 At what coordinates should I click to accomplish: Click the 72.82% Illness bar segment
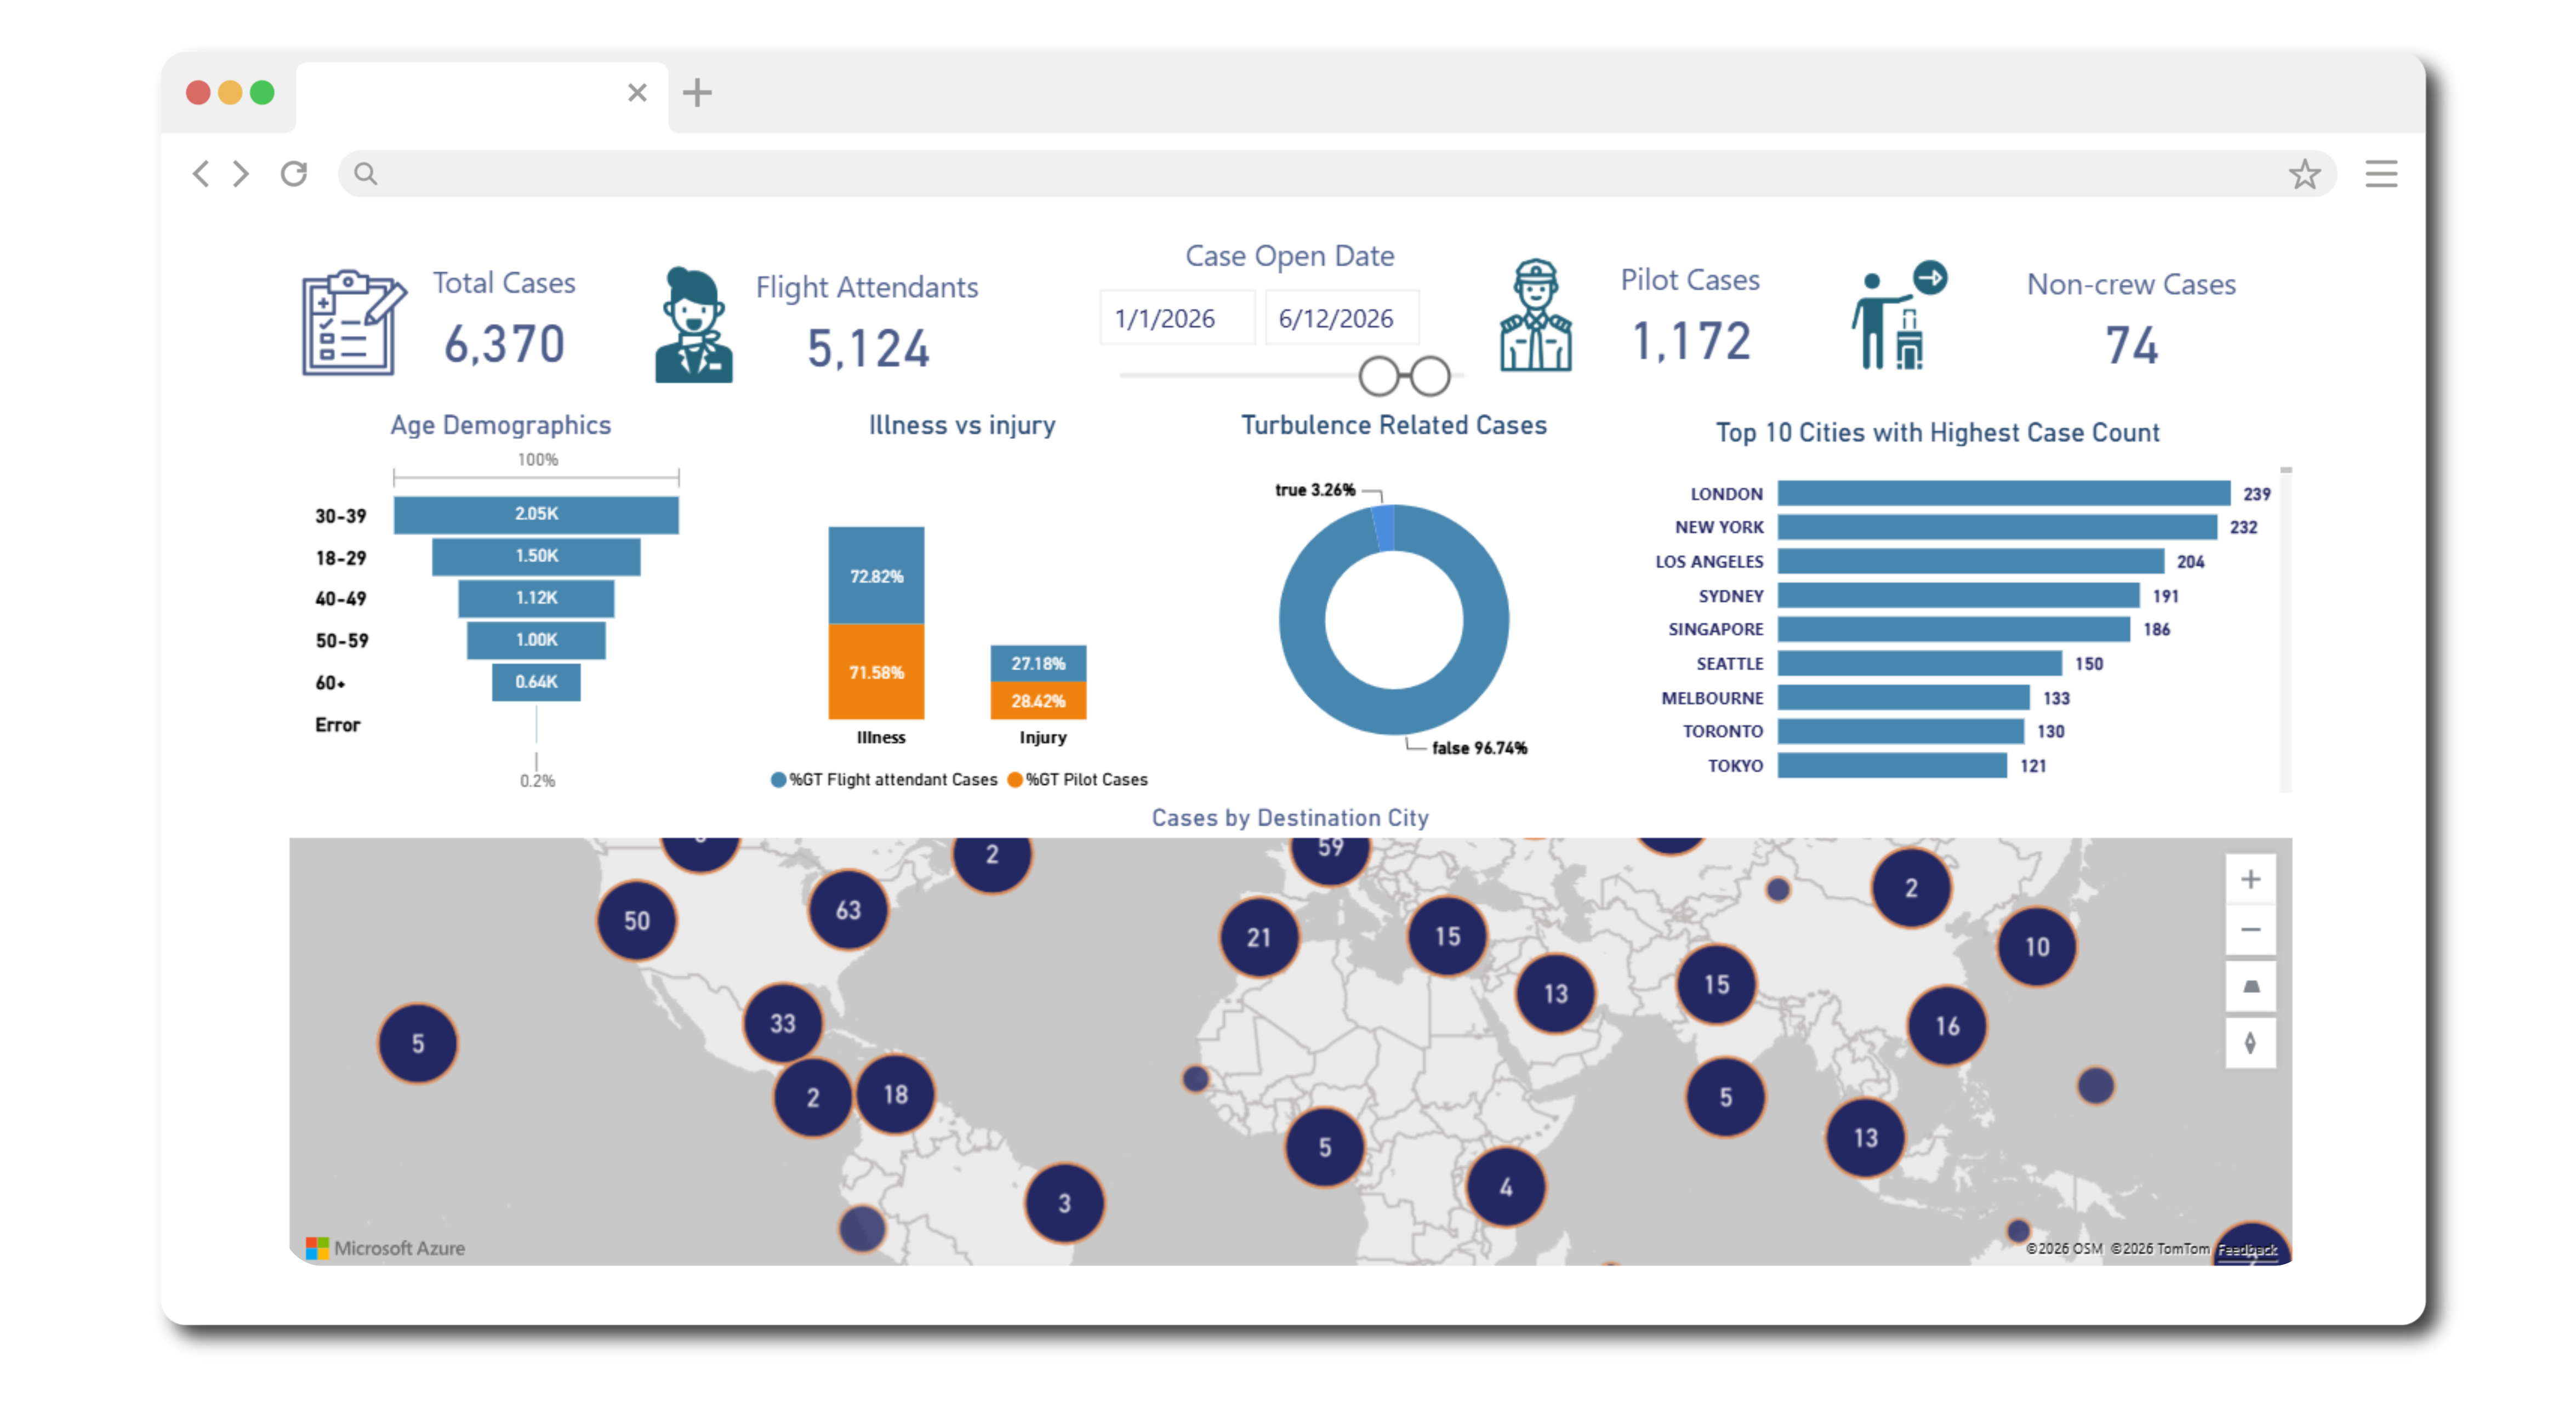(876, 576)
